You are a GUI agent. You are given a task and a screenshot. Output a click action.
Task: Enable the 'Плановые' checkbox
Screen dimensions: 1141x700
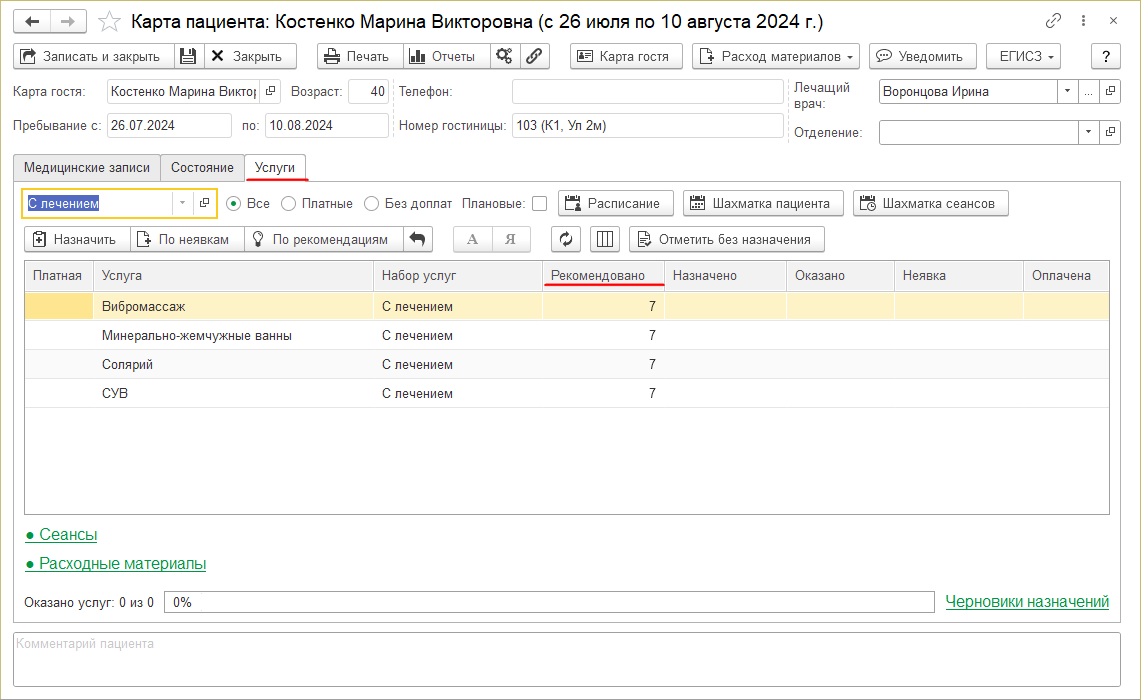click(539, 203)
